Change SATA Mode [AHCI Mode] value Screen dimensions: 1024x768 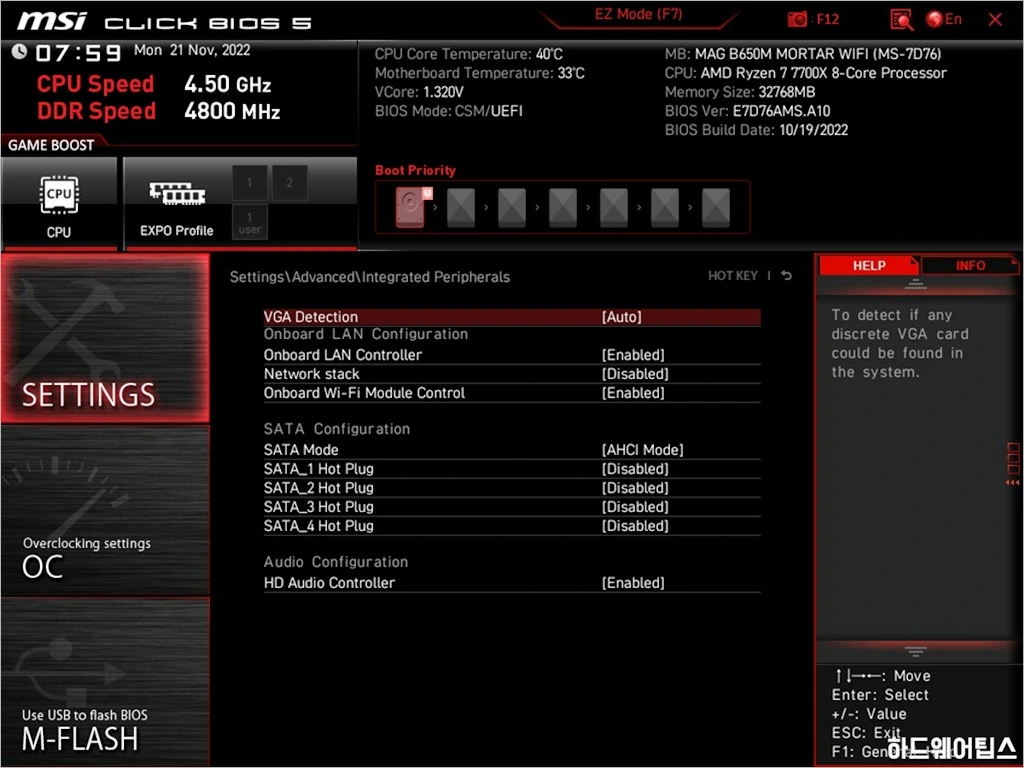click(642, 449)
